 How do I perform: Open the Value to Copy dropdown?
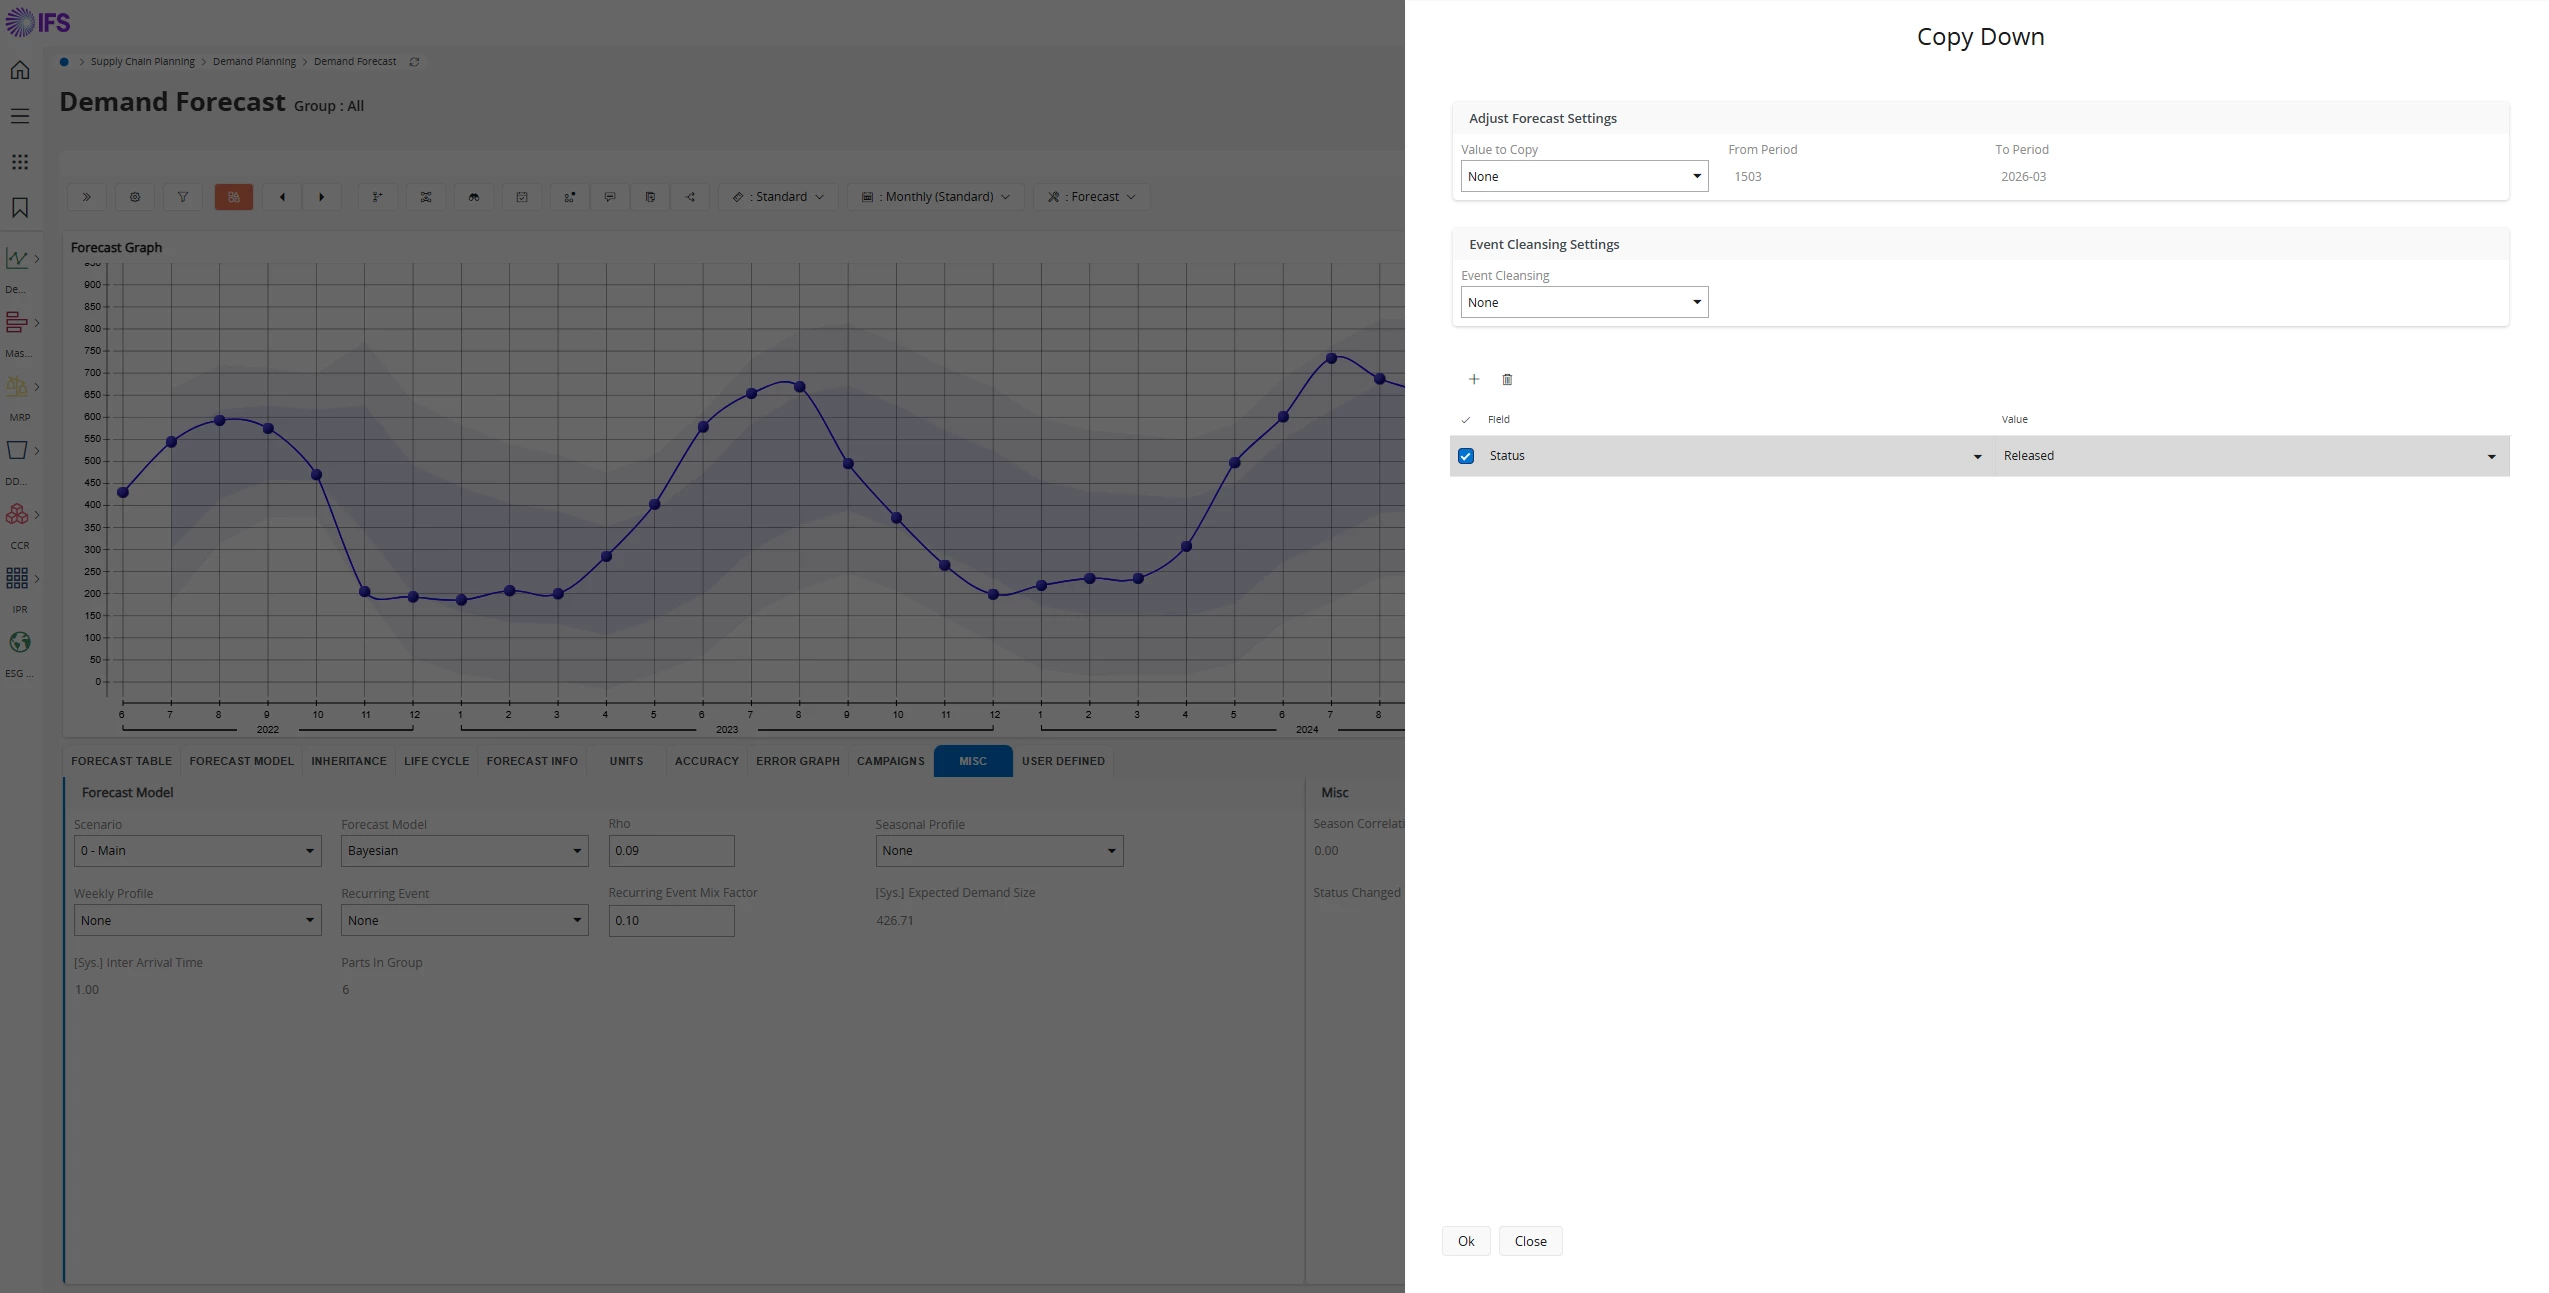1585,176
